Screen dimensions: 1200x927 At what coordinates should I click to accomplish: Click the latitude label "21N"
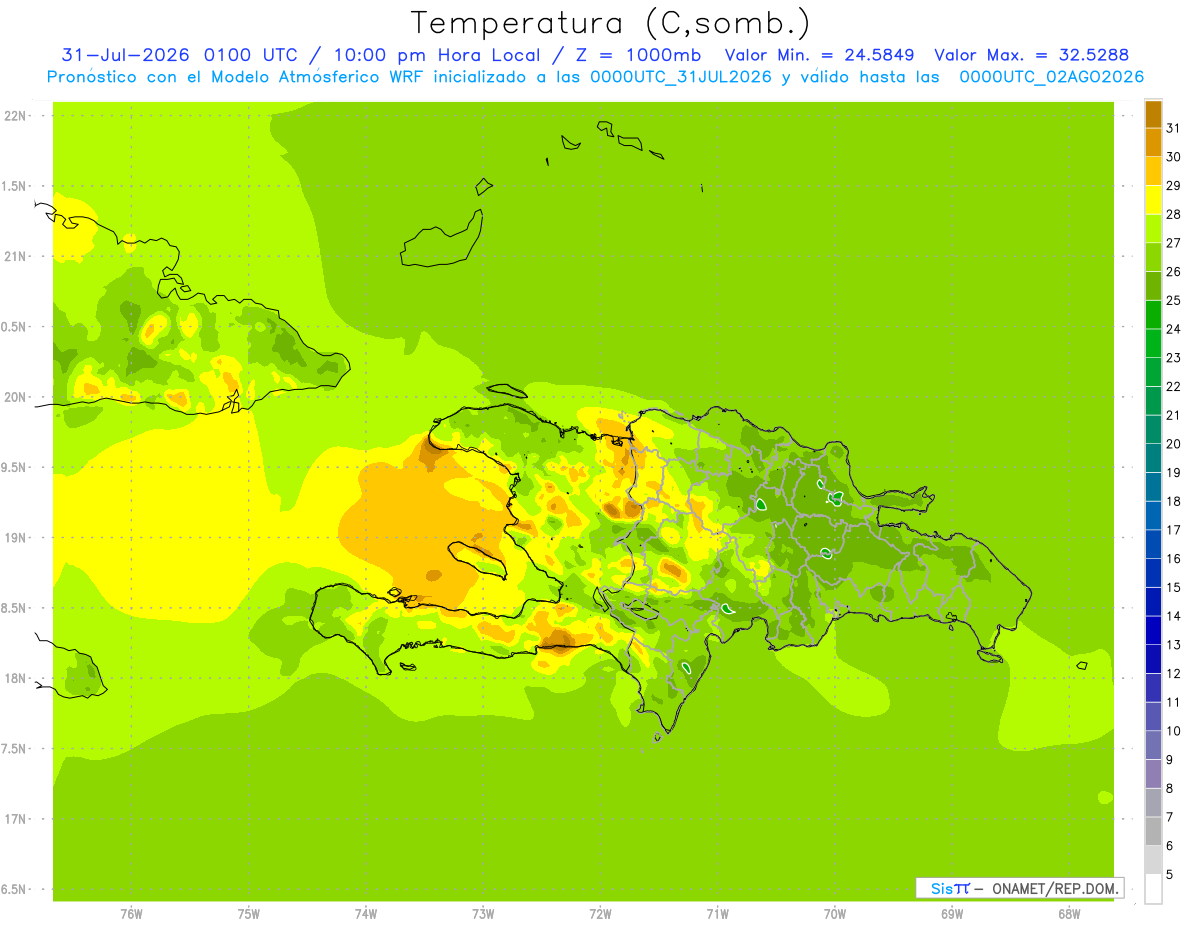click(16, 257)
